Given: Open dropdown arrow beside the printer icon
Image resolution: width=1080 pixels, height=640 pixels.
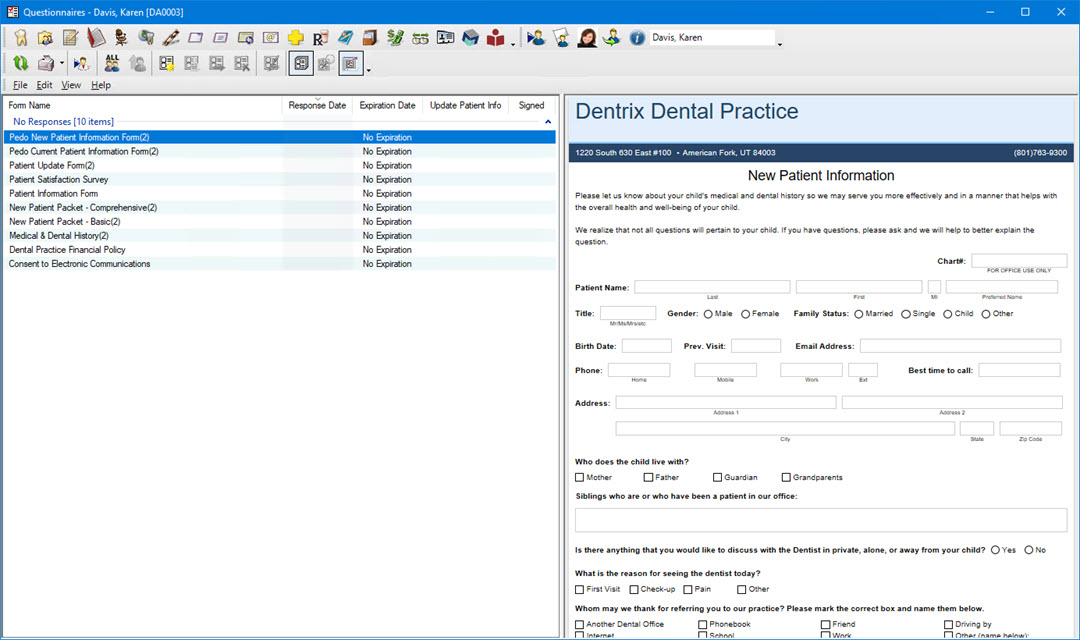Looking at the screenshot, I should (x=62, y=64).
